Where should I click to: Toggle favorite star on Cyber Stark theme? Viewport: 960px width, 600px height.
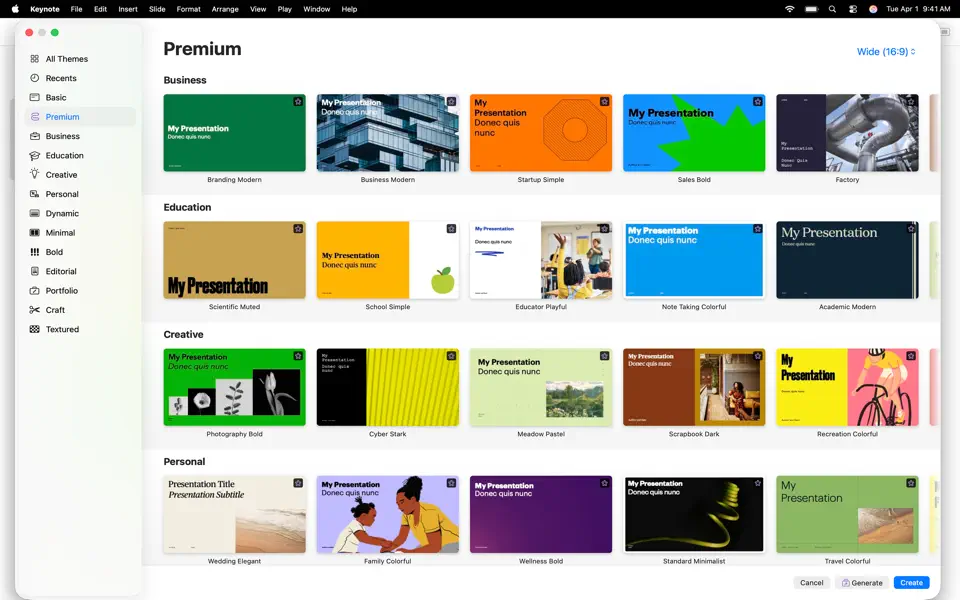click(x=451, y=356)
